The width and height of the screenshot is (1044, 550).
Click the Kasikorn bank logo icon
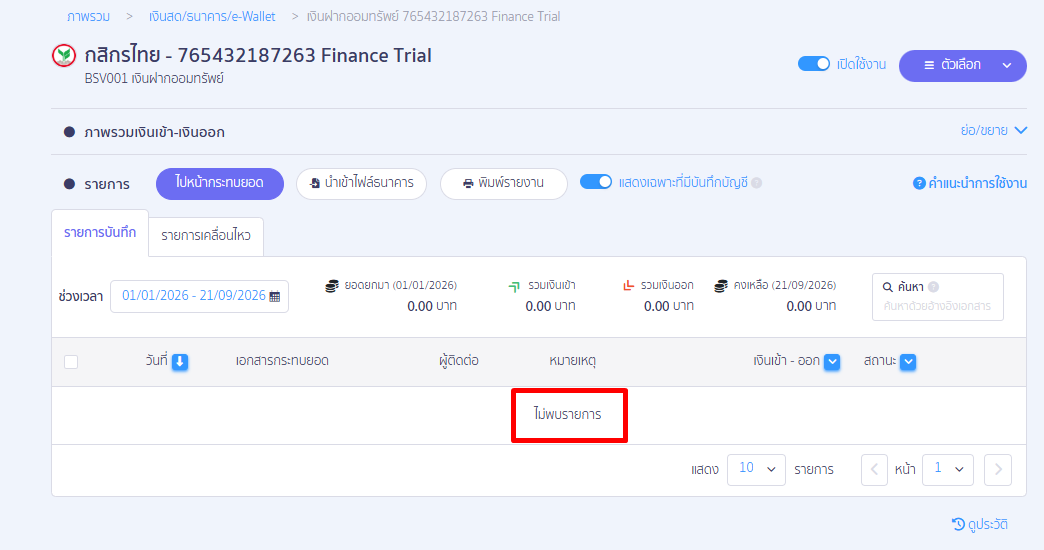click(x=64, y=55)
